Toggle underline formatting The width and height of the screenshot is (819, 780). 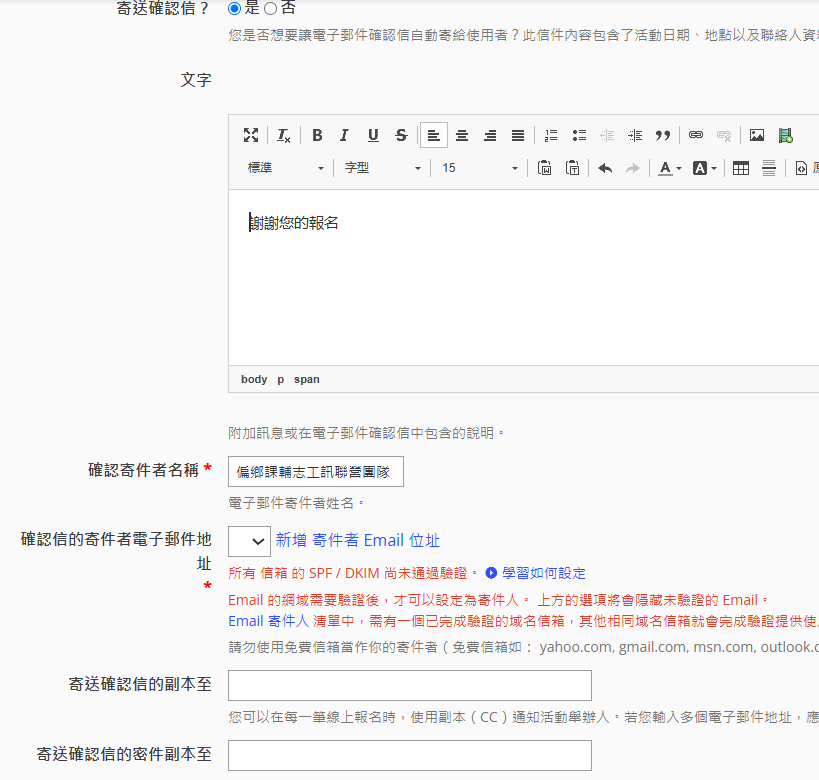pos(373,135)
